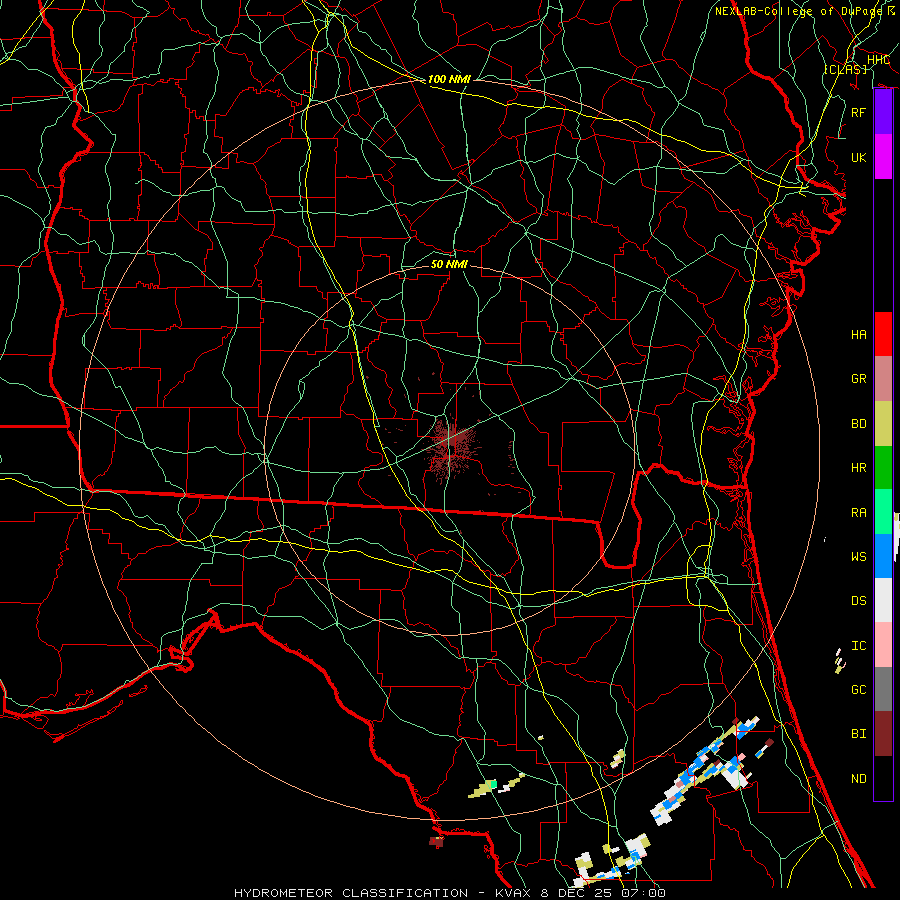This screenshot has width=900, height=900.
Task: Click the radar site clutter at ring center
Action: pos(451,448)
